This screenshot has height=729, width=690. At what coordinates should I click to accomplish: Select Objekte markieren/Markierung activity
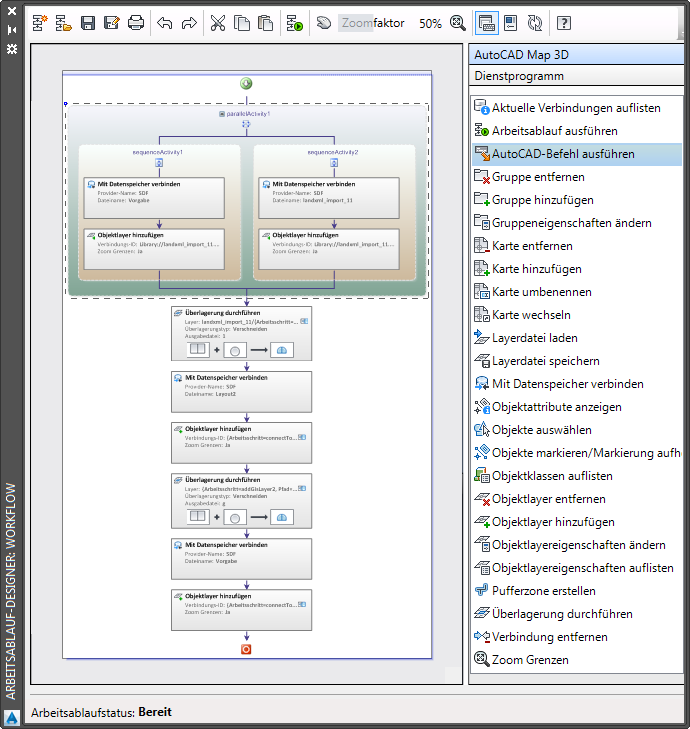click(x=577, y=453)
